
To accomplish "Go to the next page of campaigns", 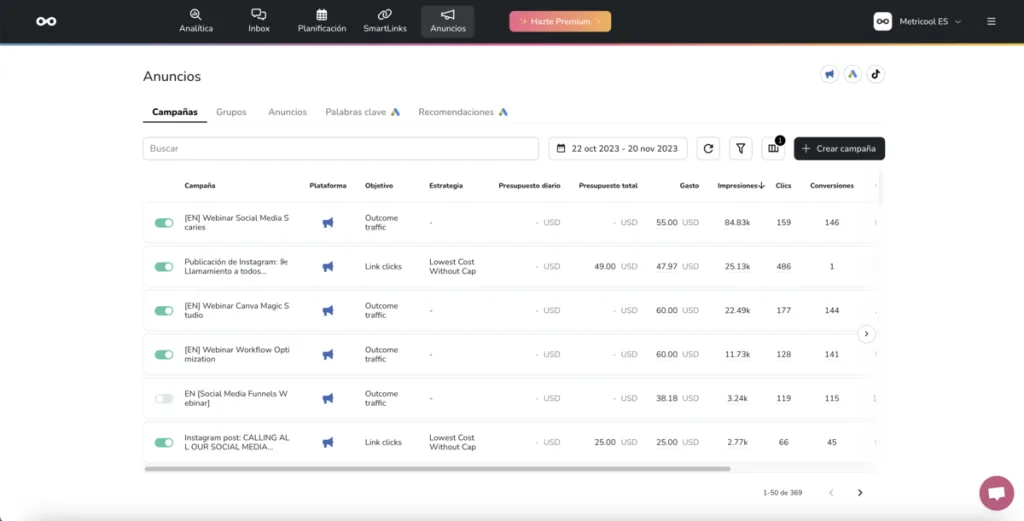I will [x=860, y=493].
